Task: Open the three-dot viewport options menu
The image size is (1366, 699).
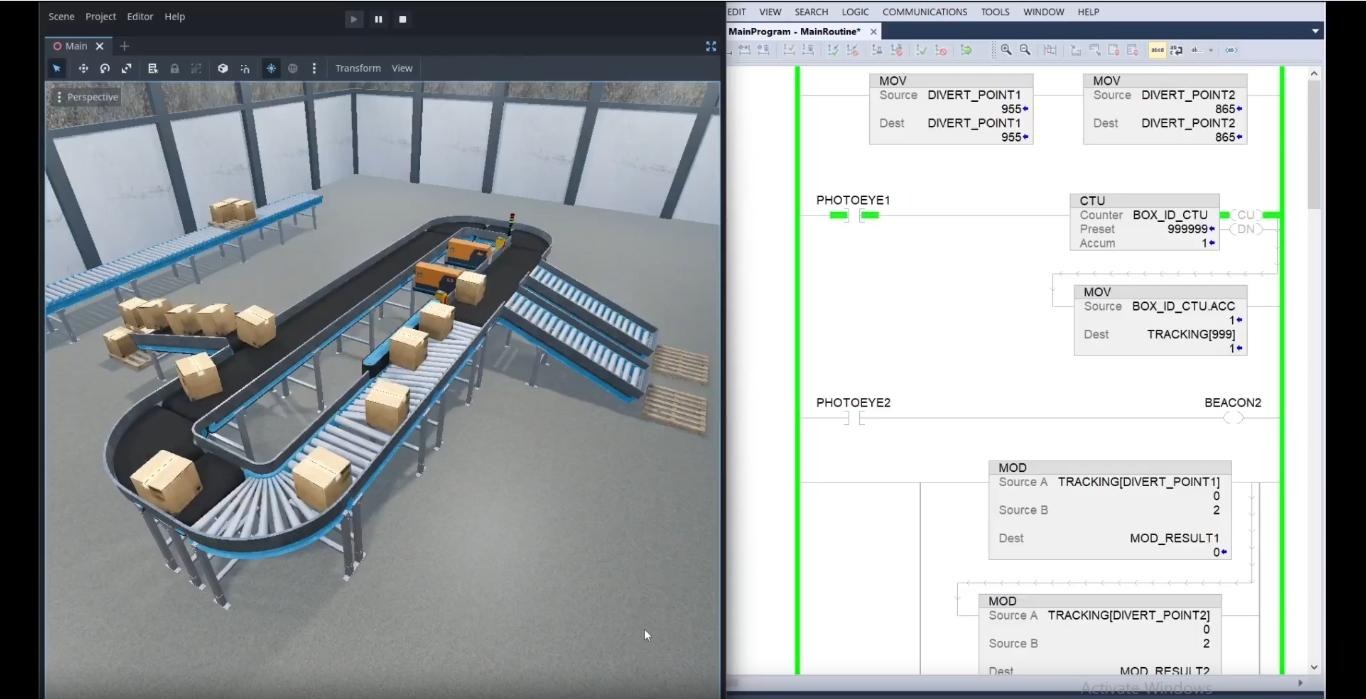Action: point(314,68)
